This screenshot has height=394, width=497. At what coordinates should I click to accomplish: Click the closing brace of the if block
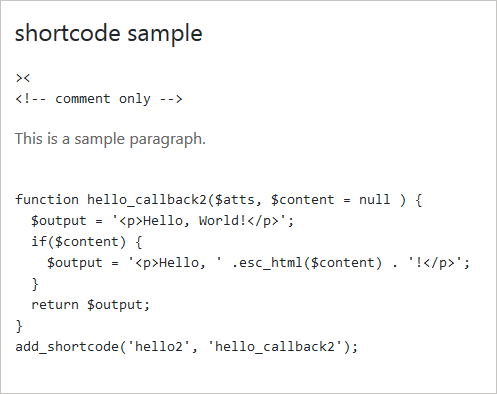(x=35, y=284)
